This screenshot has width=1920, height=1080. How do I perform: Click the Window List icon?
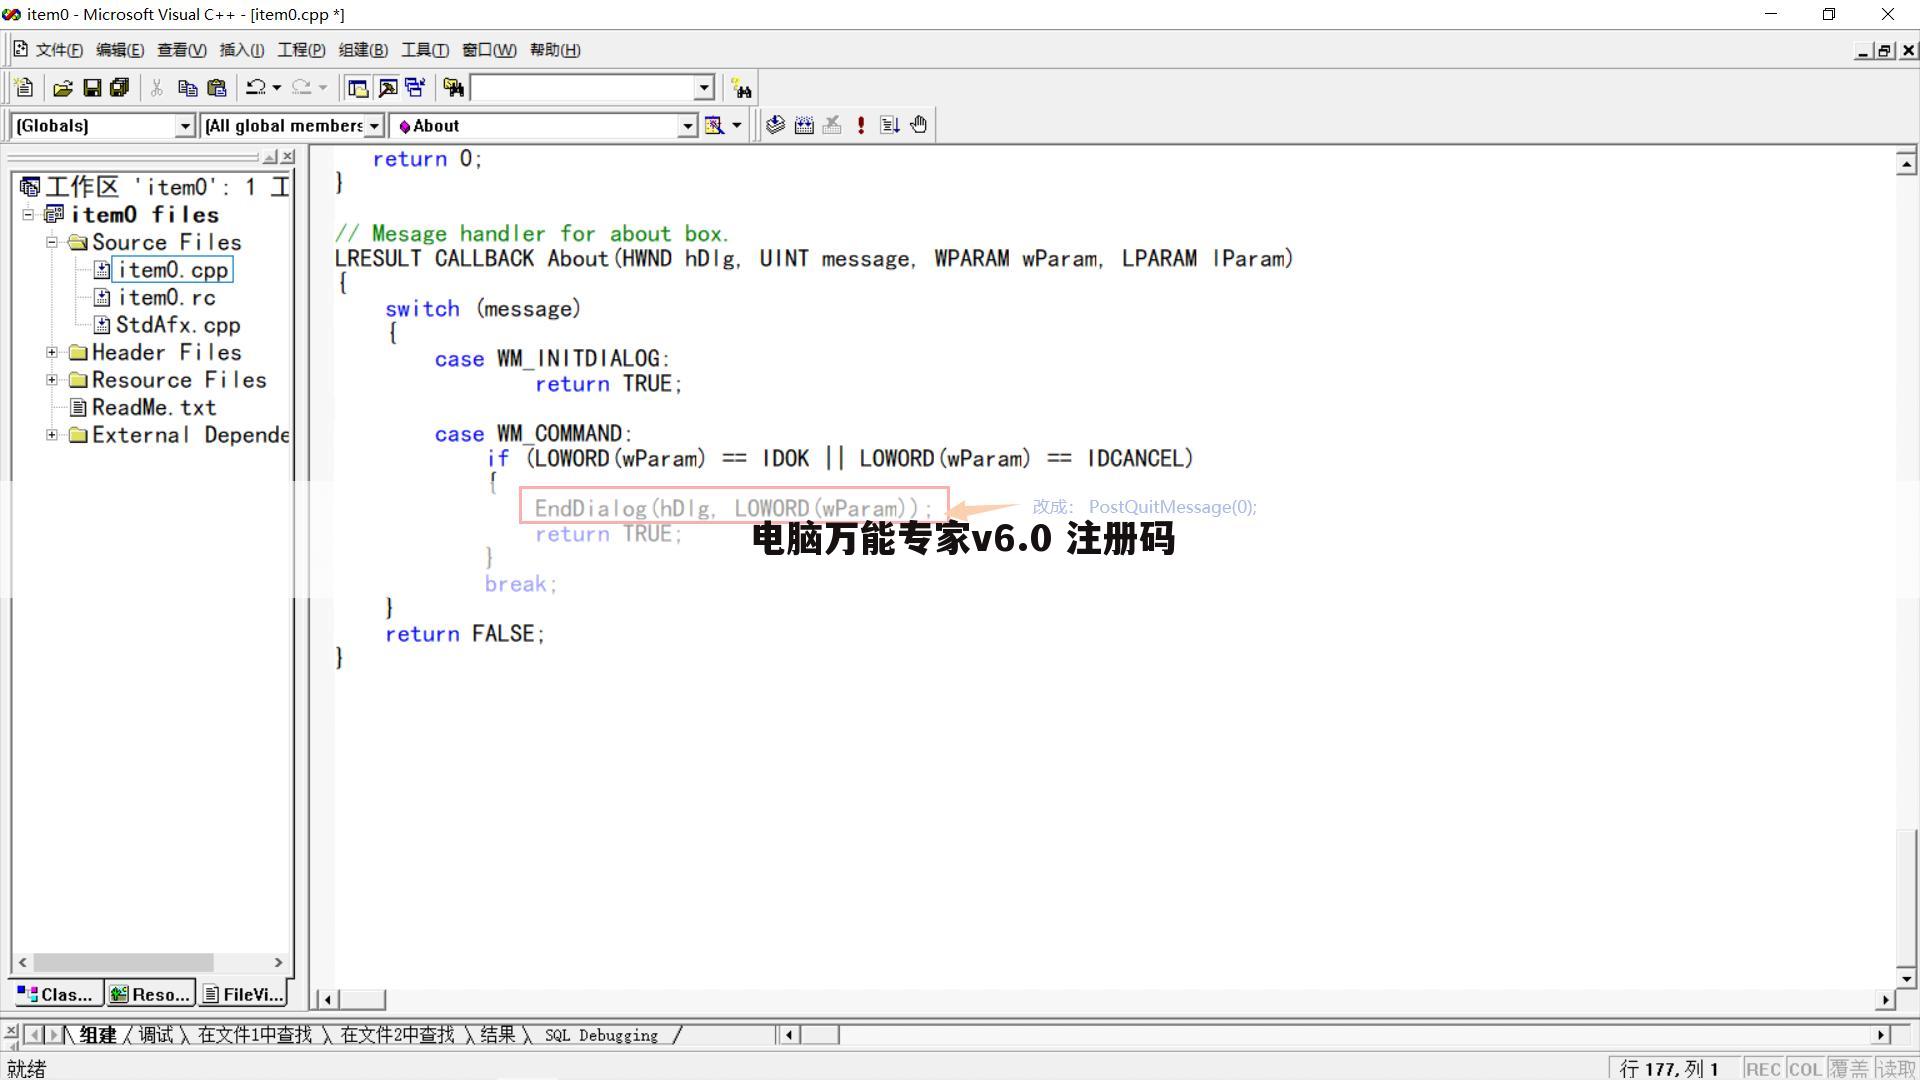pyautogui.click(x=415, y=88)
